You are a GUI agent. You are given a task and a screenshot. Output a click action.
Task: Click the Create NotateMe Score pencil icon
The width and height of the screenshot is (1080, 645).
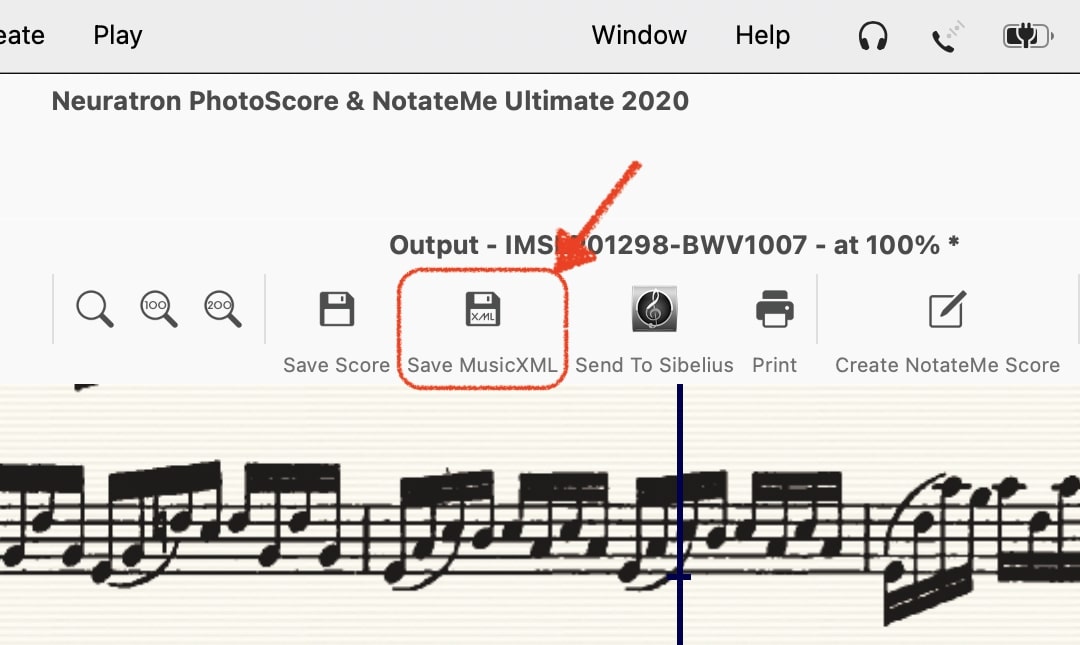(947, 310)
